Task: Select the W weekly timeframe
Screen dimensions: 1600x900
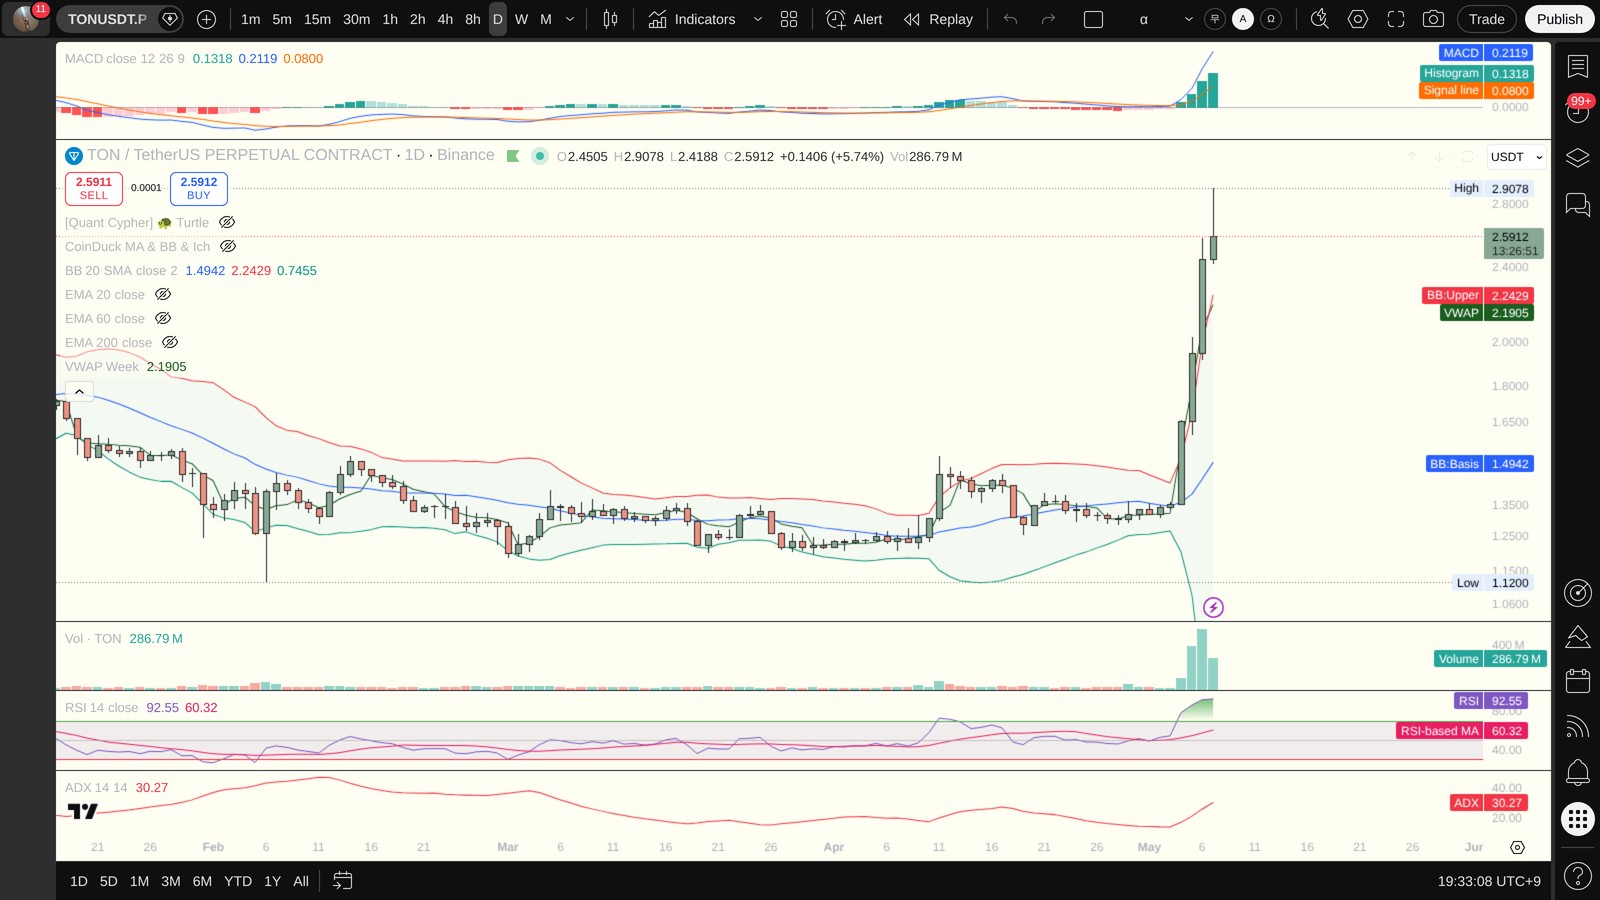Action: coord(521,19)
